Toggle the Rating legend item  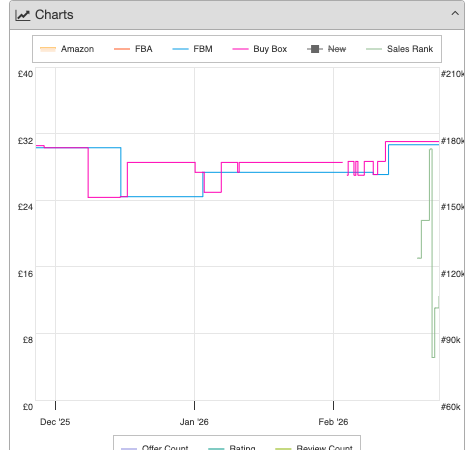(x=232, y=447)
